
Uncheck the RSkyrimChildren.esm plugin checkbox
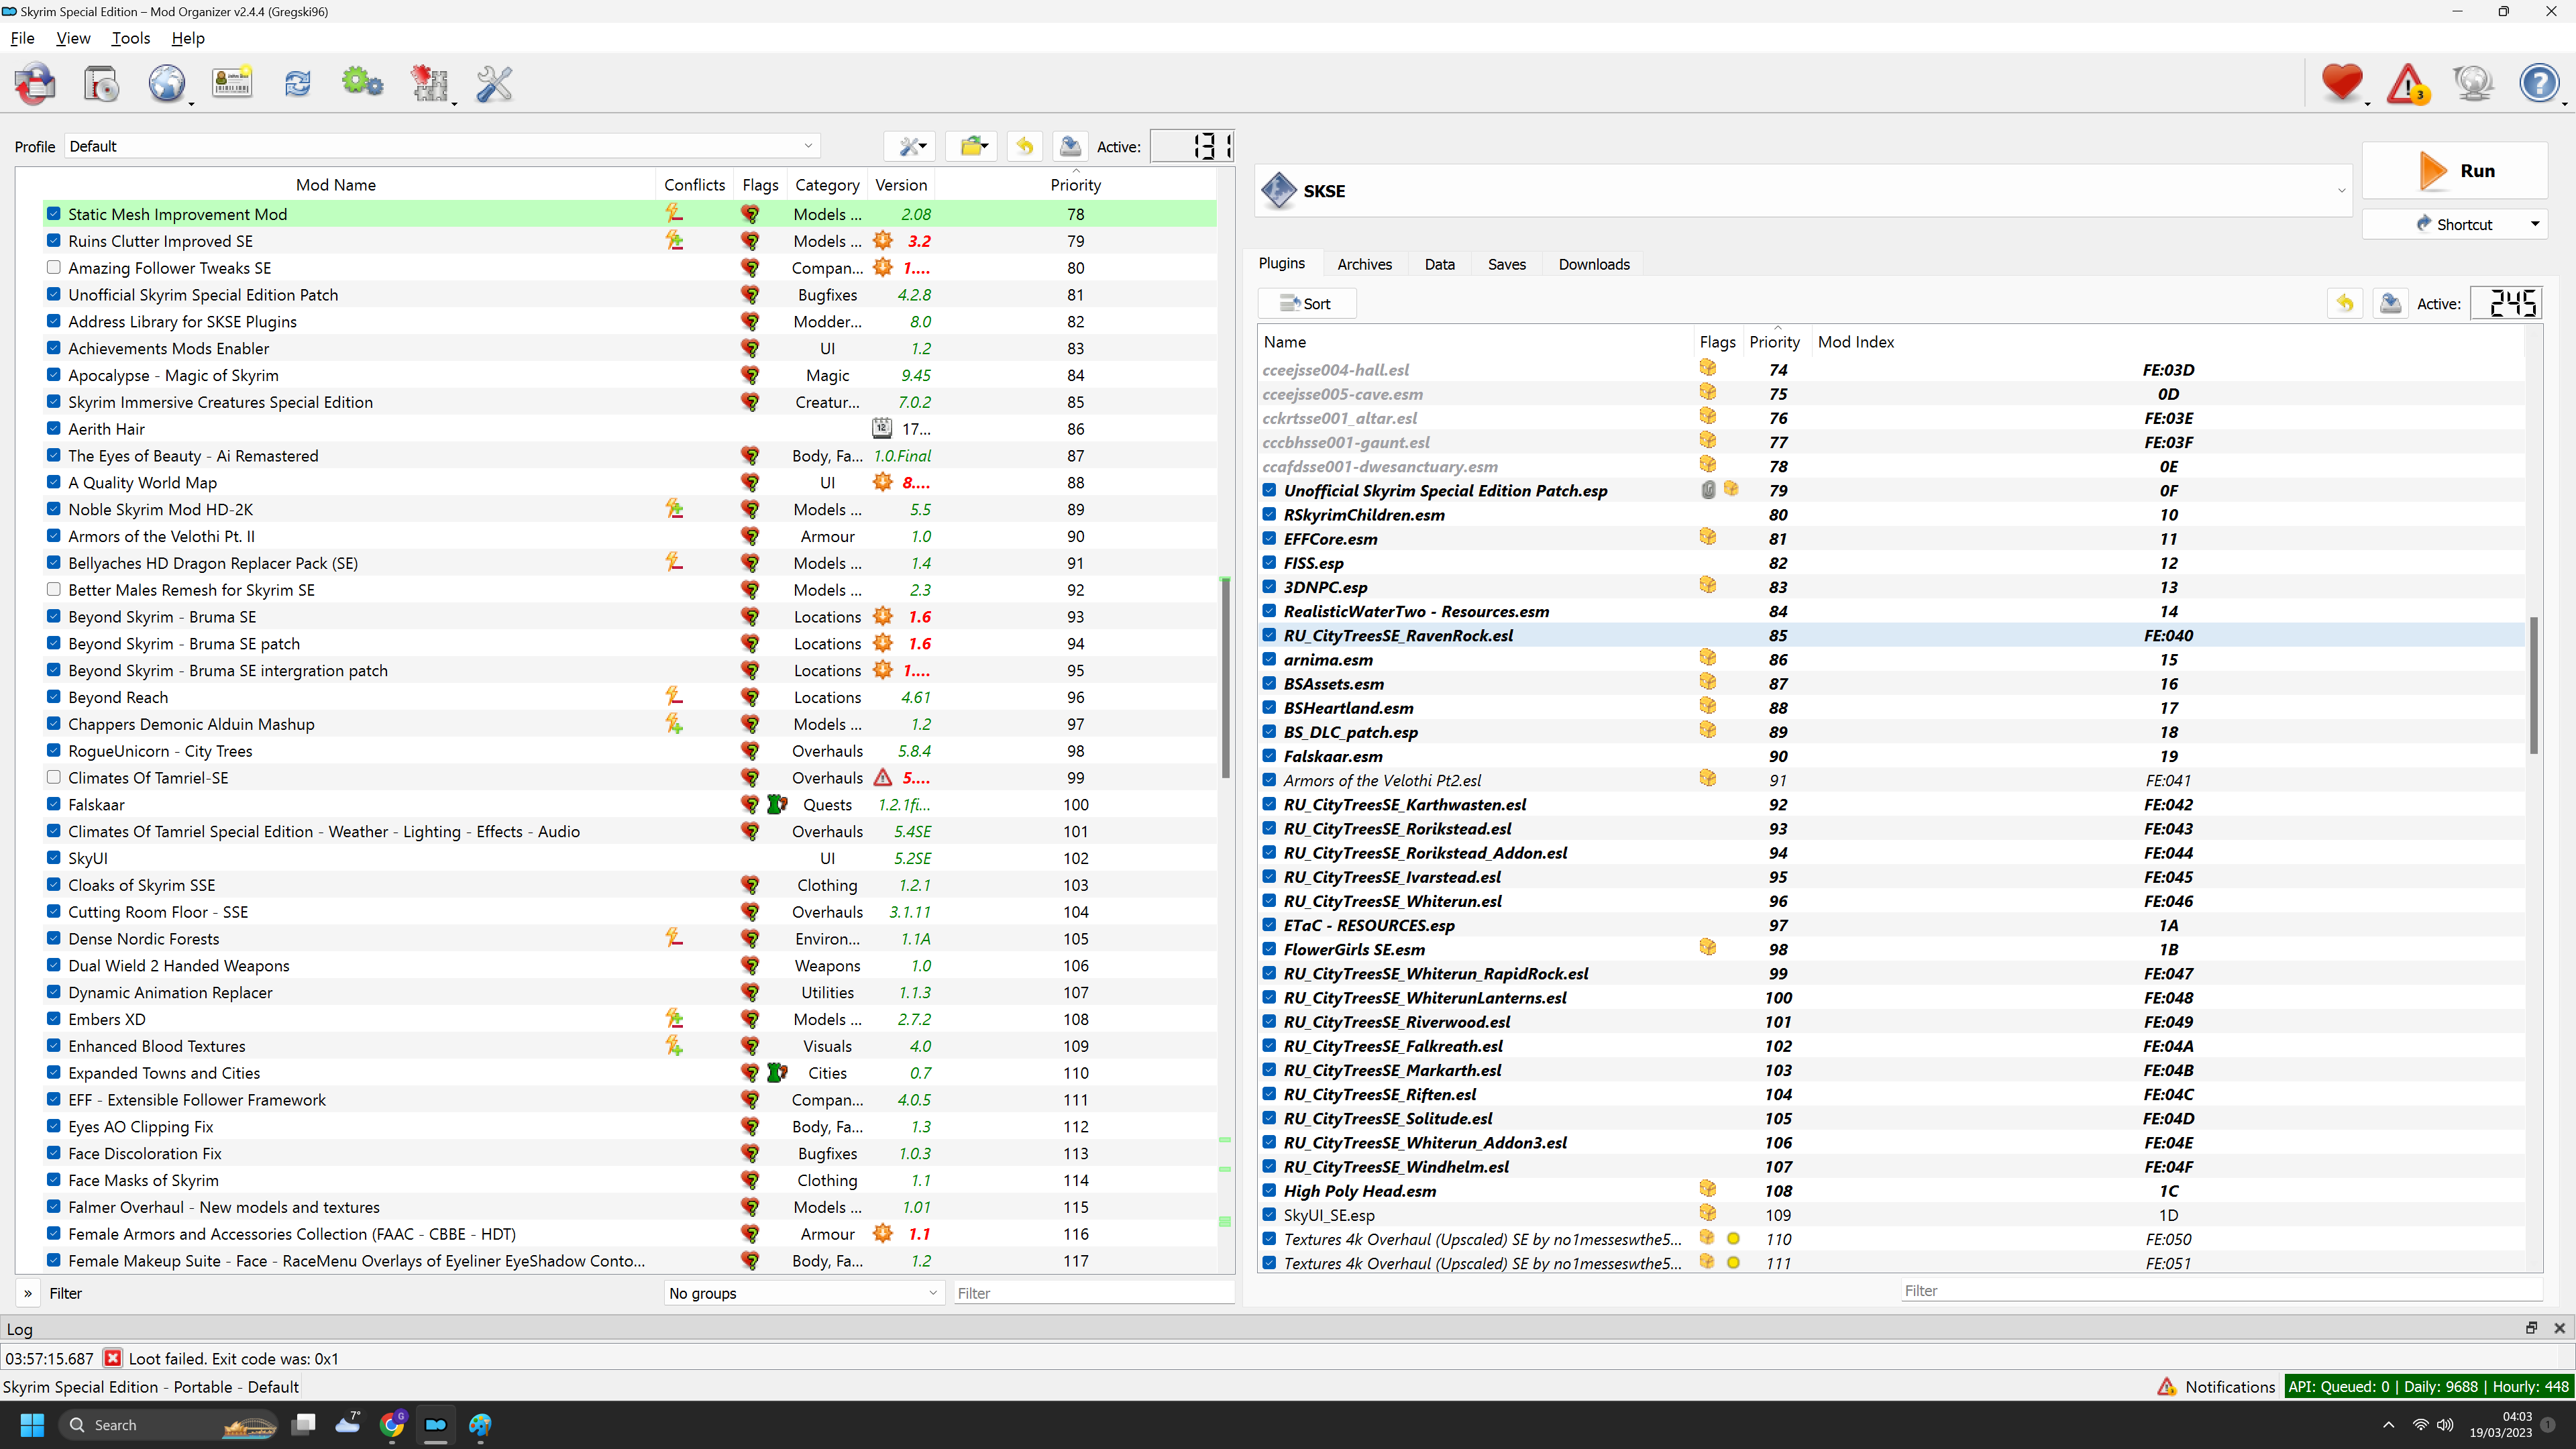(x=1269, y=514)
